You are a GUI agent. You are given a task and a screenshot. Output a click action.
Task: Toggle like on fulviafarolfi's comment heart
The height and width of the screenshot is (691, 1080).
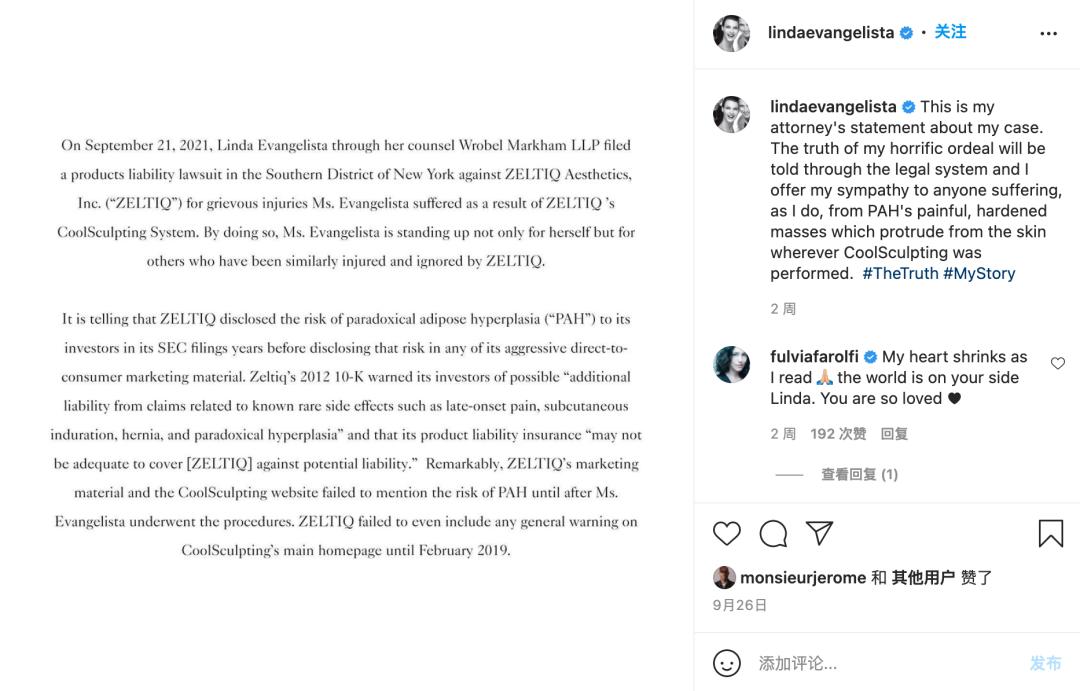click(1058, 363)
